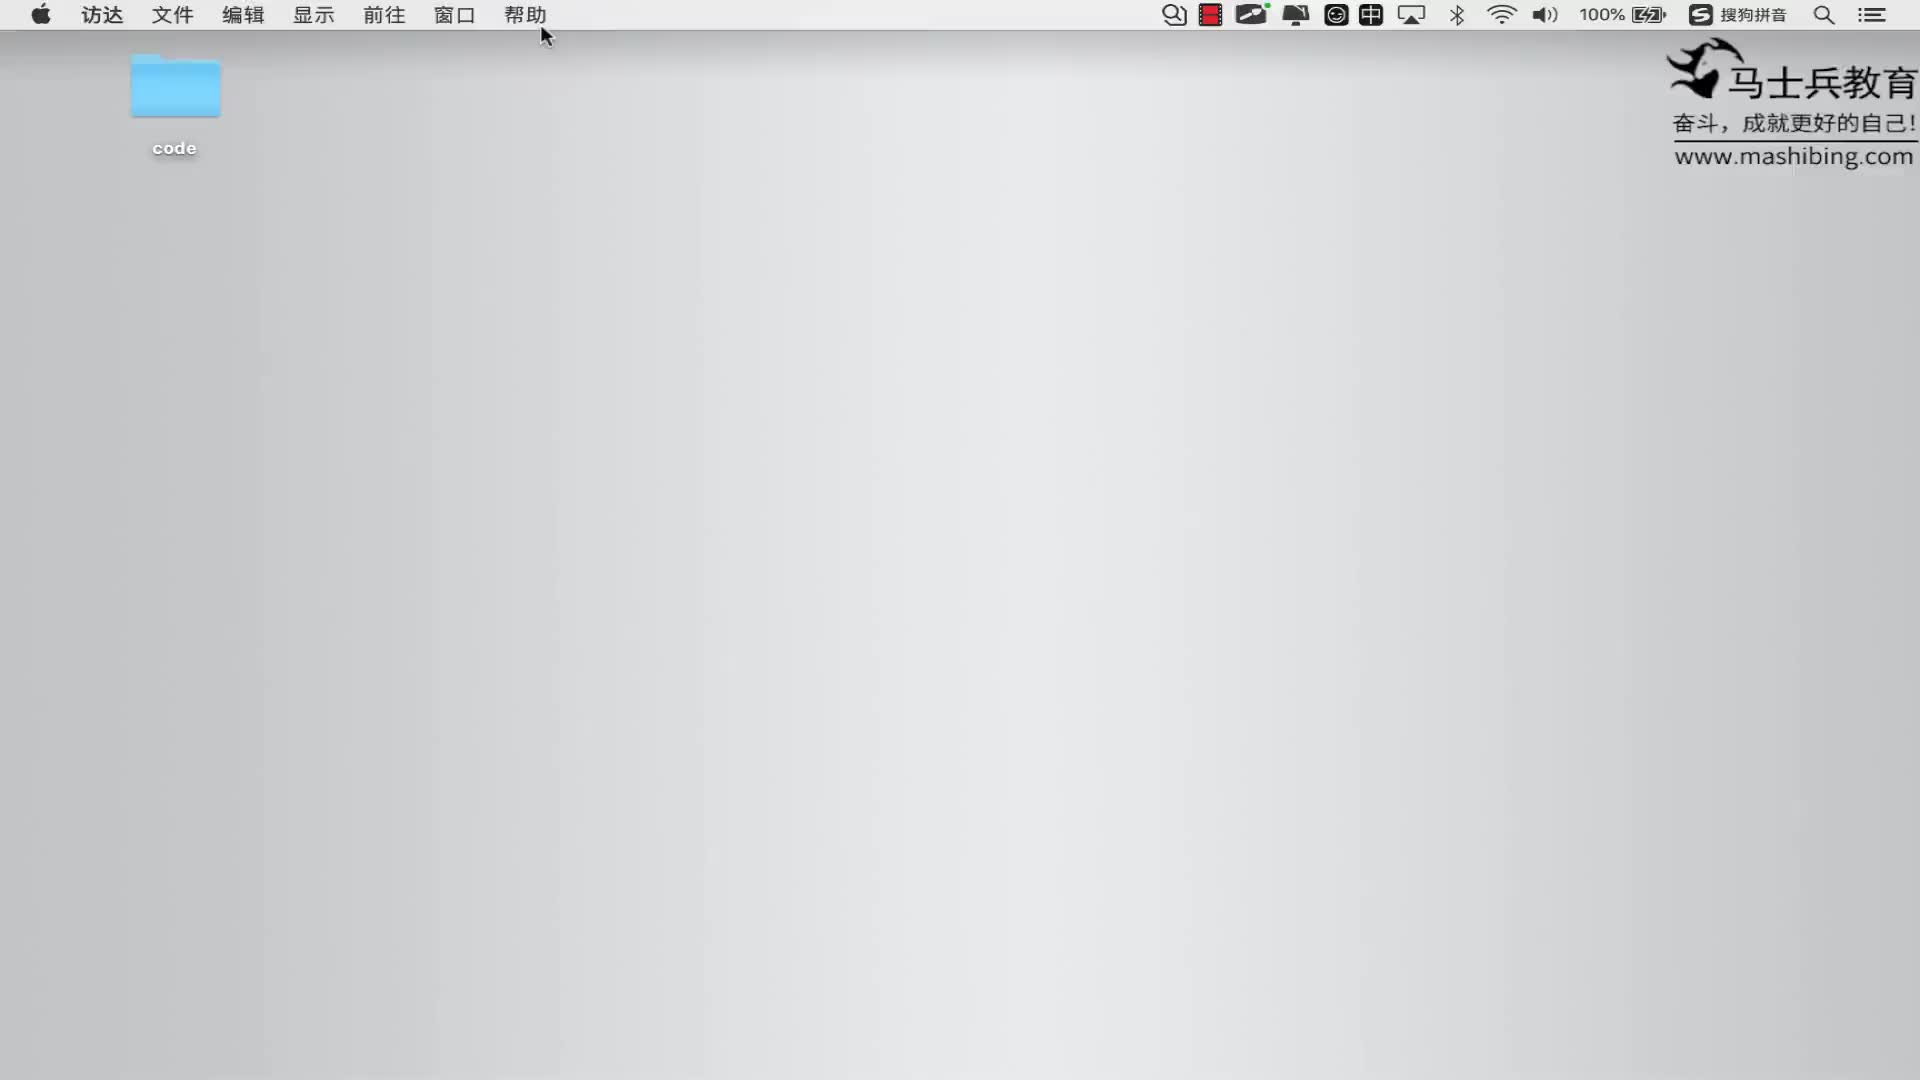Open the 搜狗拼音 input method menu
The image size is (1920, 1080).
coord(1738,15)
